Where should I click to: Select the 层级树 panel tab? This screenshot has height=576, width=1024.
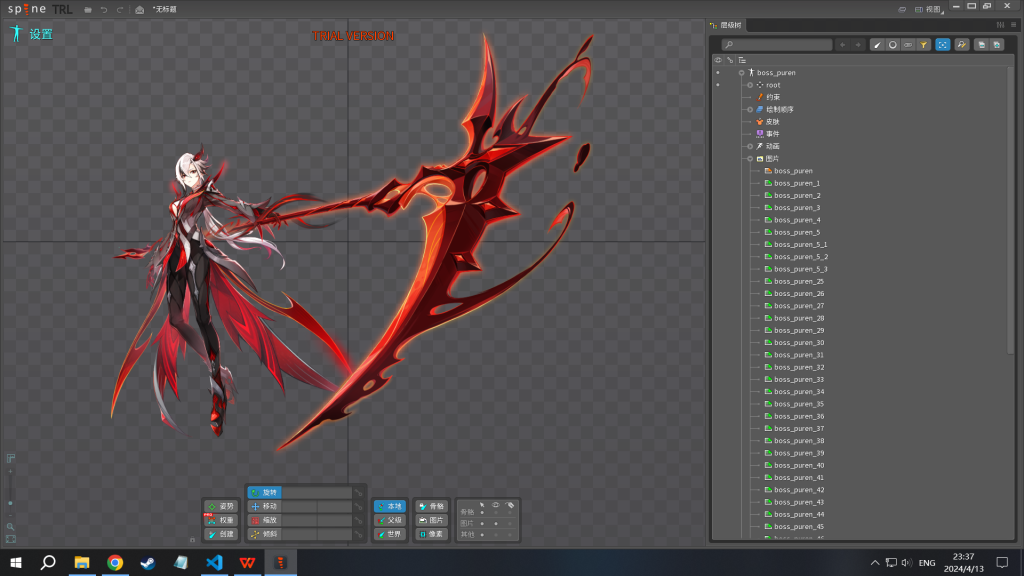click(x=726, y=25)
